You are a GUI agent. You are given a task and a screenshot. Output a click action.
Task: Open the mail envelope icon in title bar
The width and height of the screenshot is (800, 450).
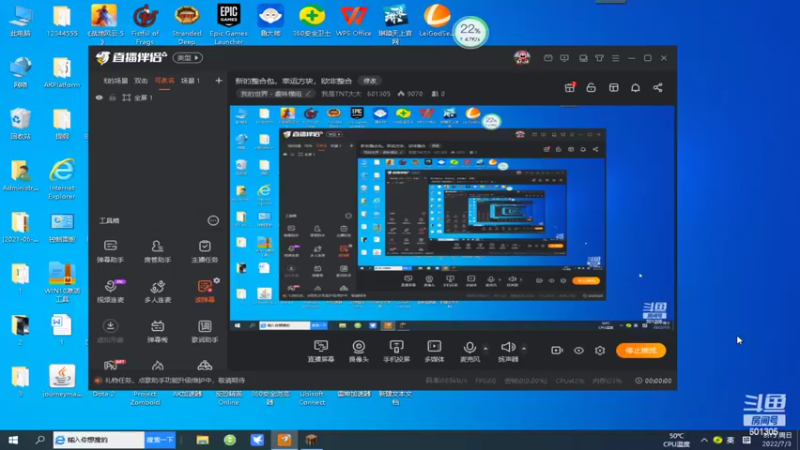(548, 58)
